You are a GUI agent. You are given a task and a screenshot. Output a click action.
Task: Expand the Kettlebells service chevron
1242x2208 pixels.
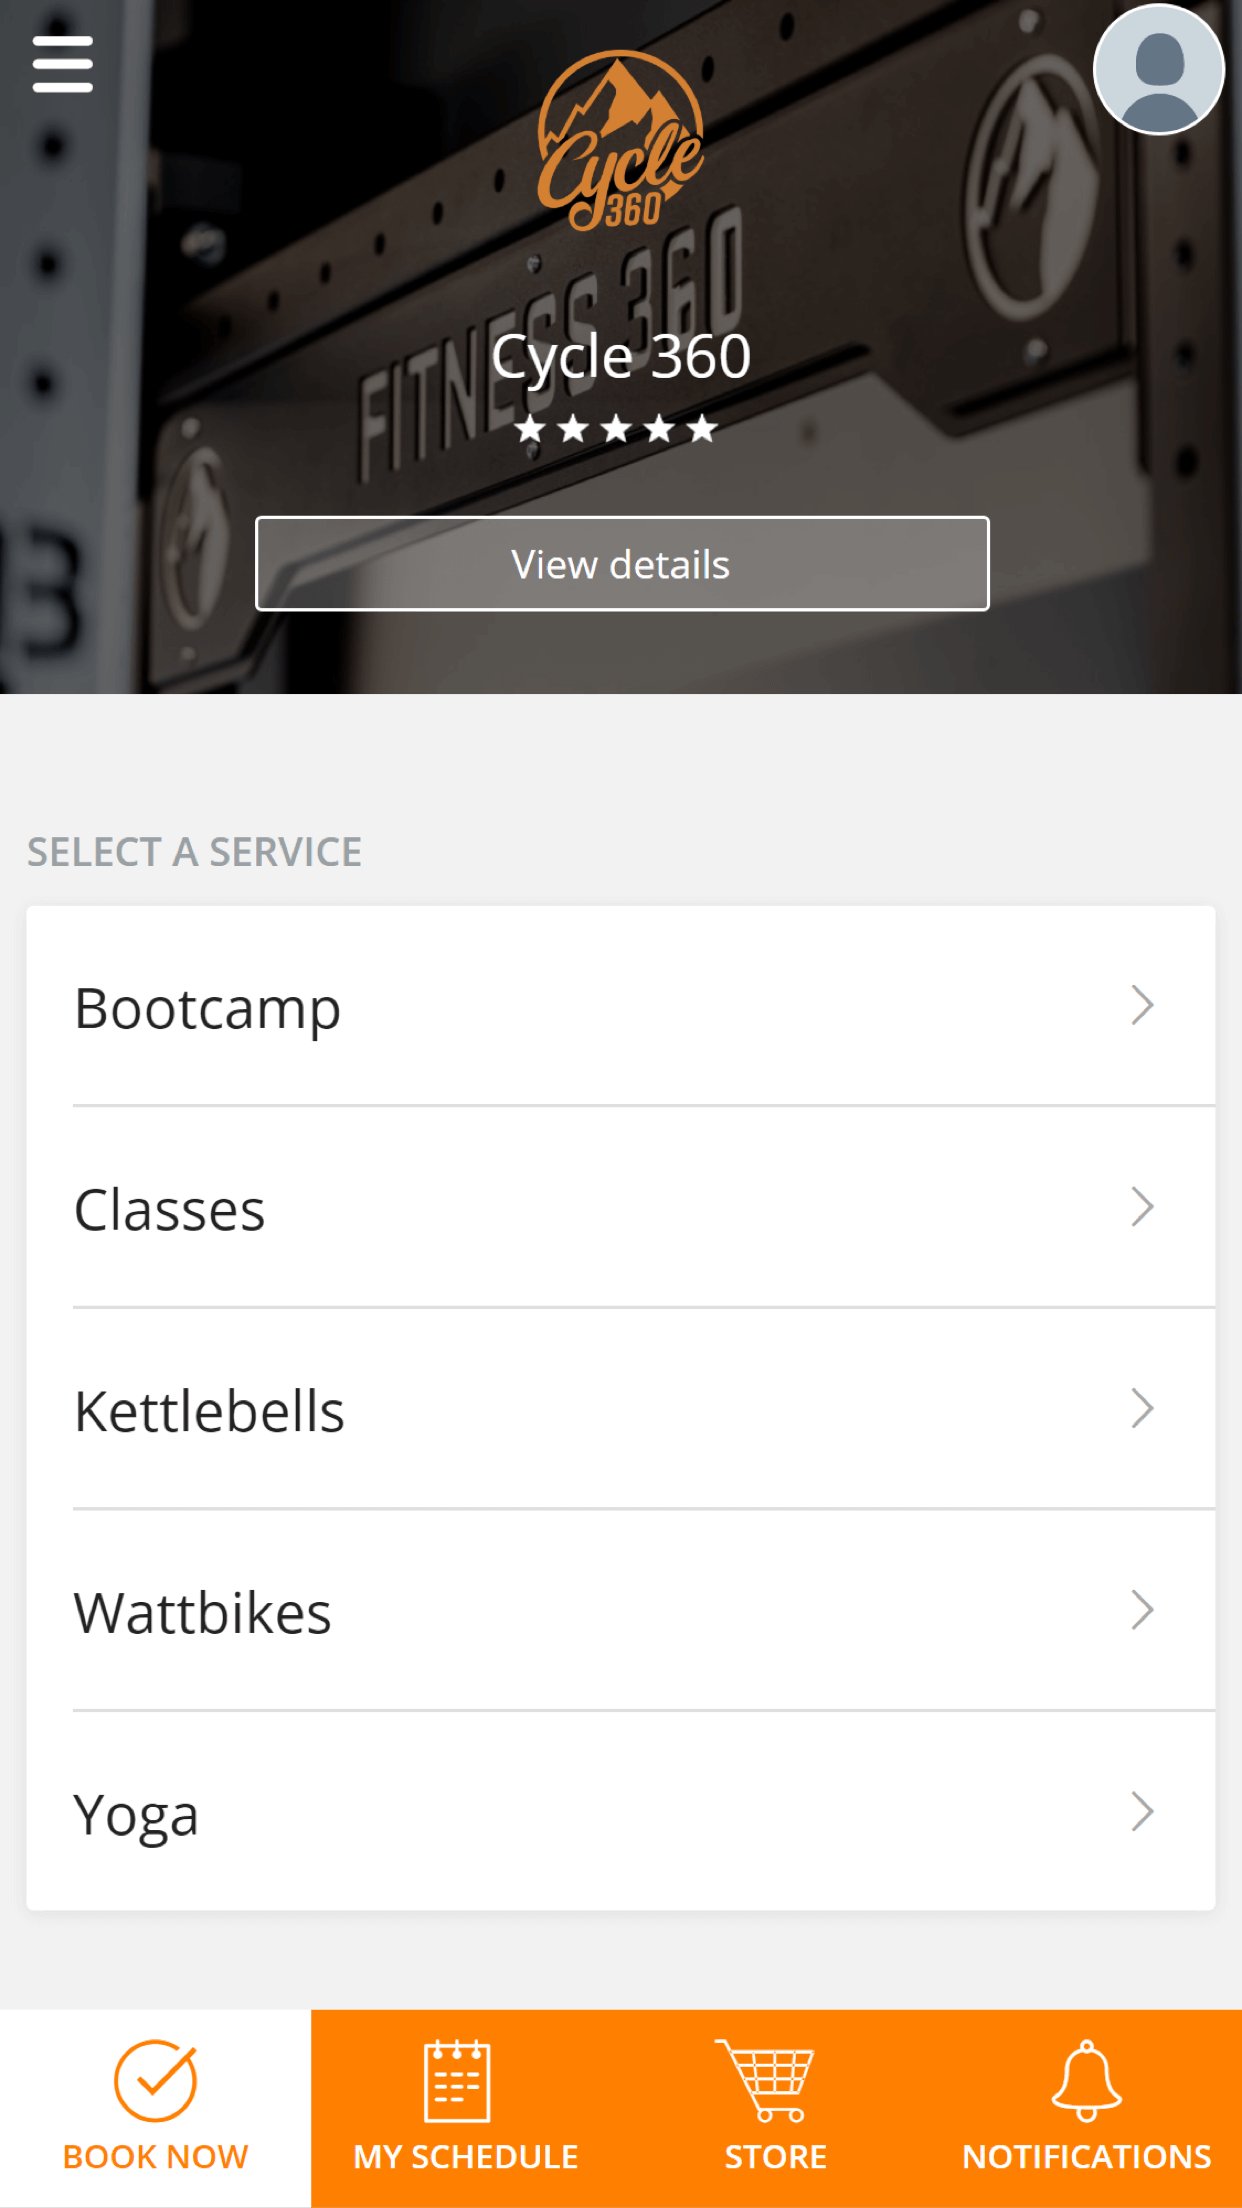pyautogui.click(x=1141, y=1410)
